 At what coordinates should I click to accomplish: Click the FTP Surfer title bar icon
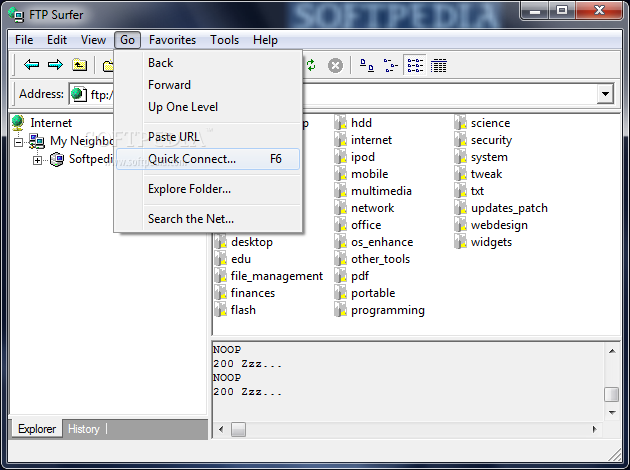point(16,14)
